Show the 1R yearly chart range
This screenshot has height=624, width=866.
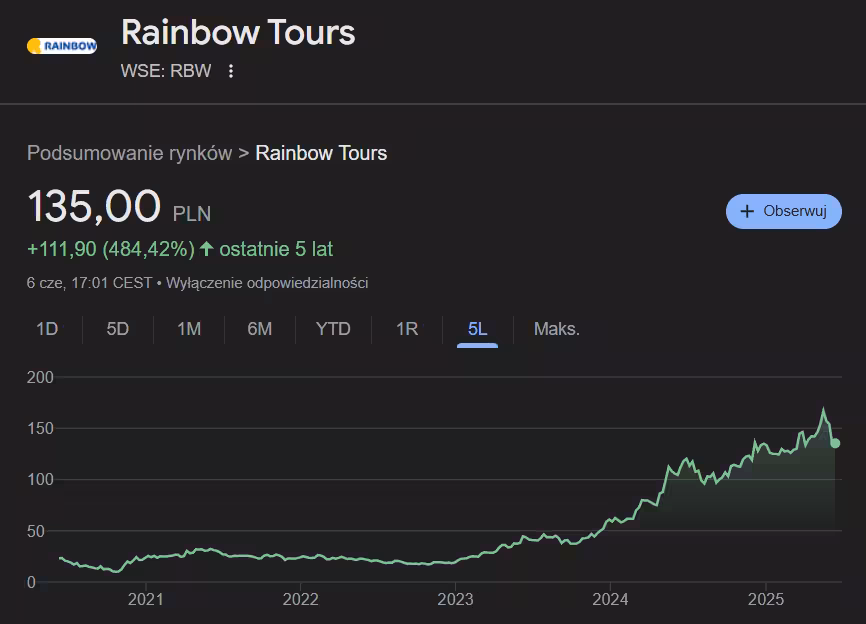[x=407, y=329]
